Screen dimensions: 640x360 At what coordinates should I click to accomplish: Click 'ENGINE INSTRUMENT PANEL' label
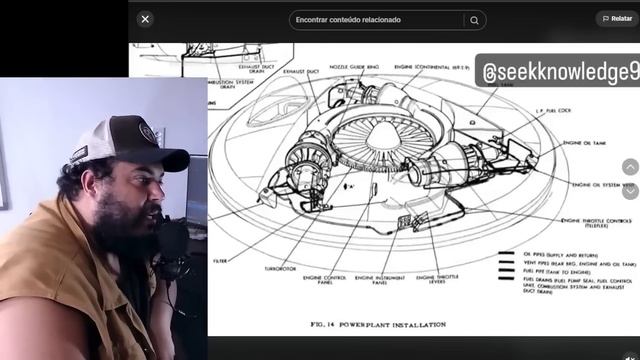(380, 280)
